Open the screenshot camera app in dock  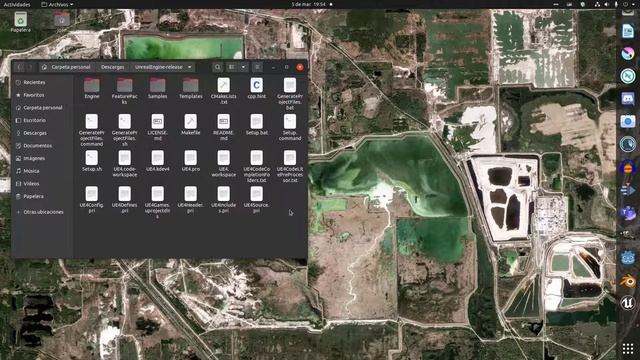point(628,121)
